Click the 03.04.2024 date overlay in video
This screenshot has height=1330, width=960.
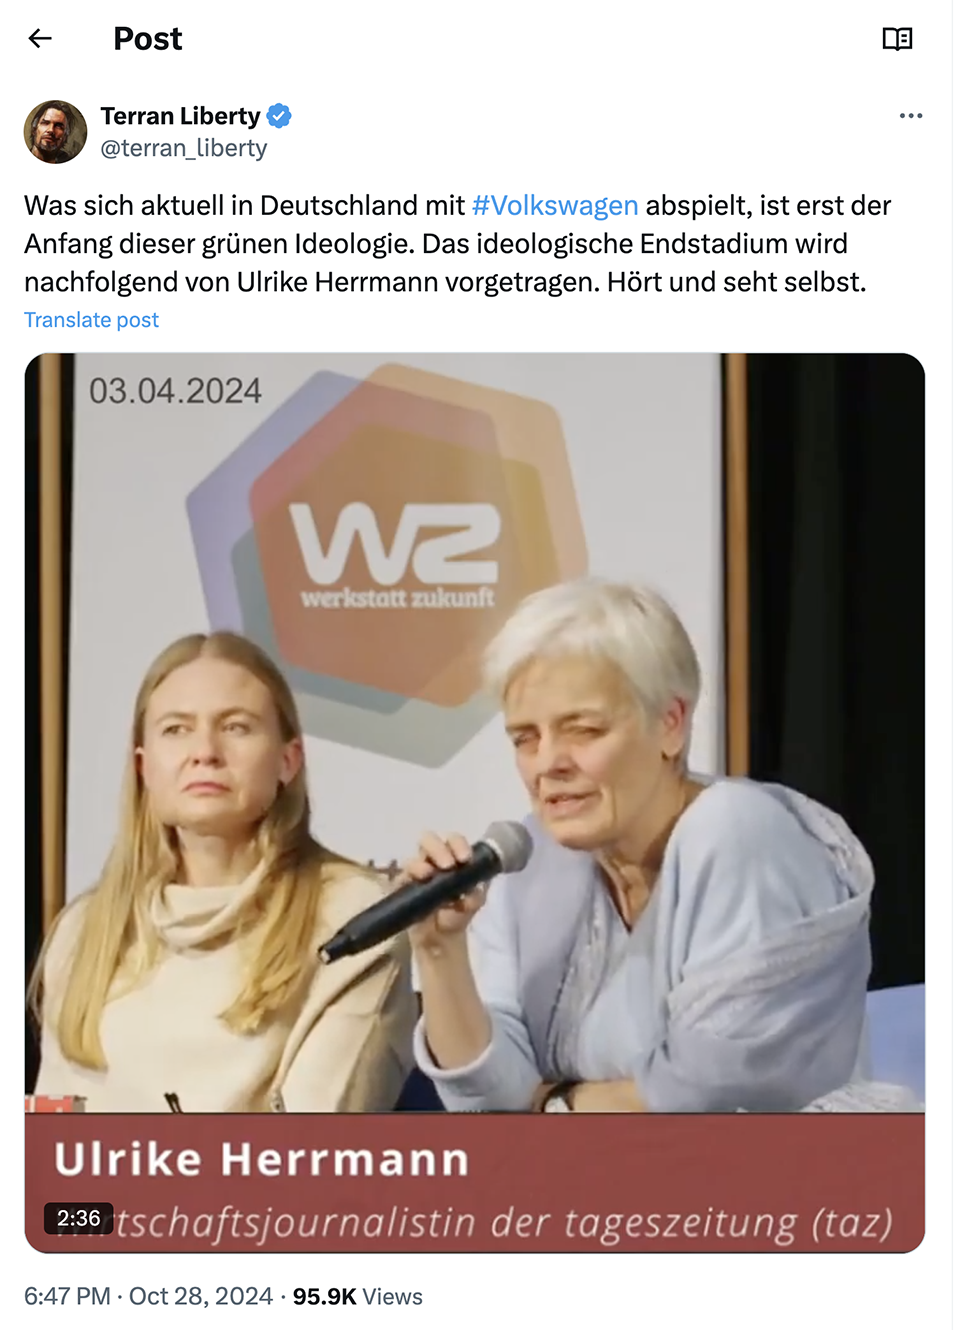coord(175,391)
